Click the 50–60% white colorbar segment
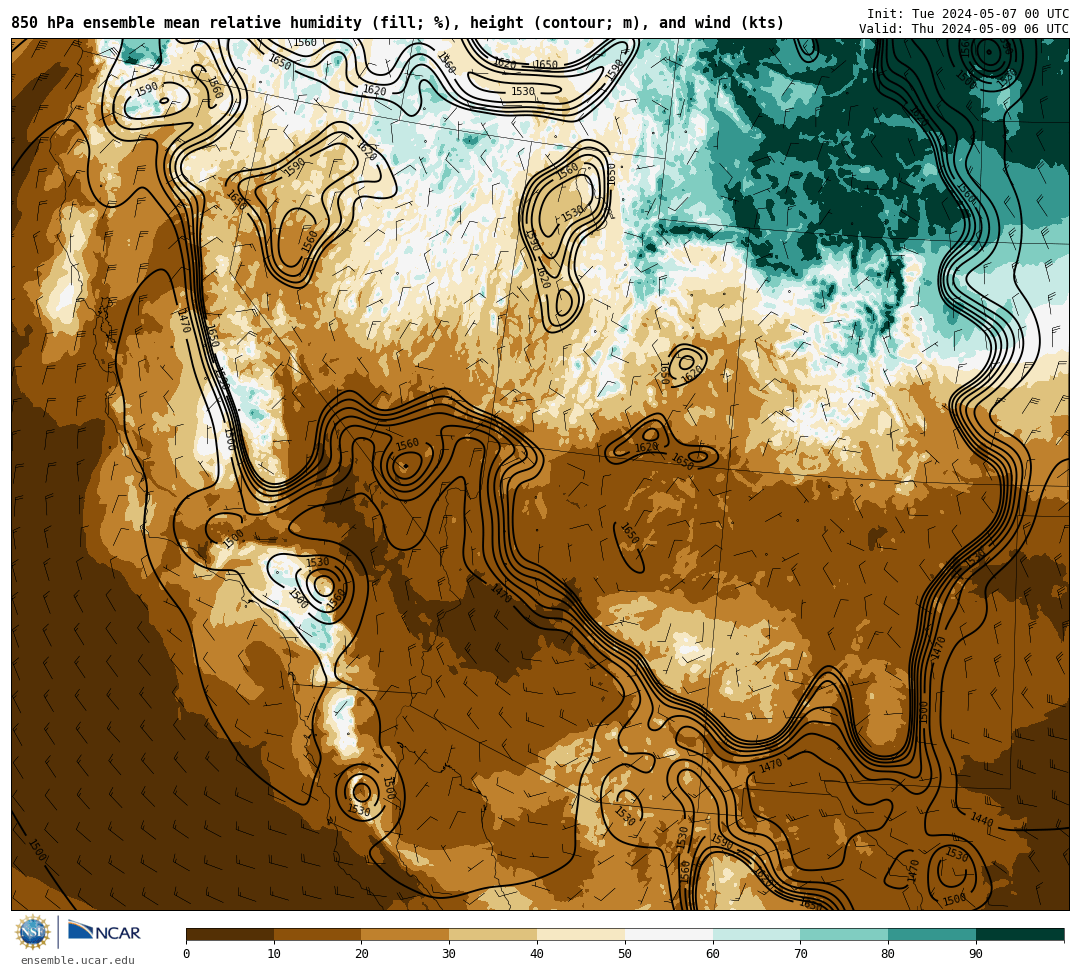The height and width of the screenshot is (973, 1080). click(x=669, y=934)
